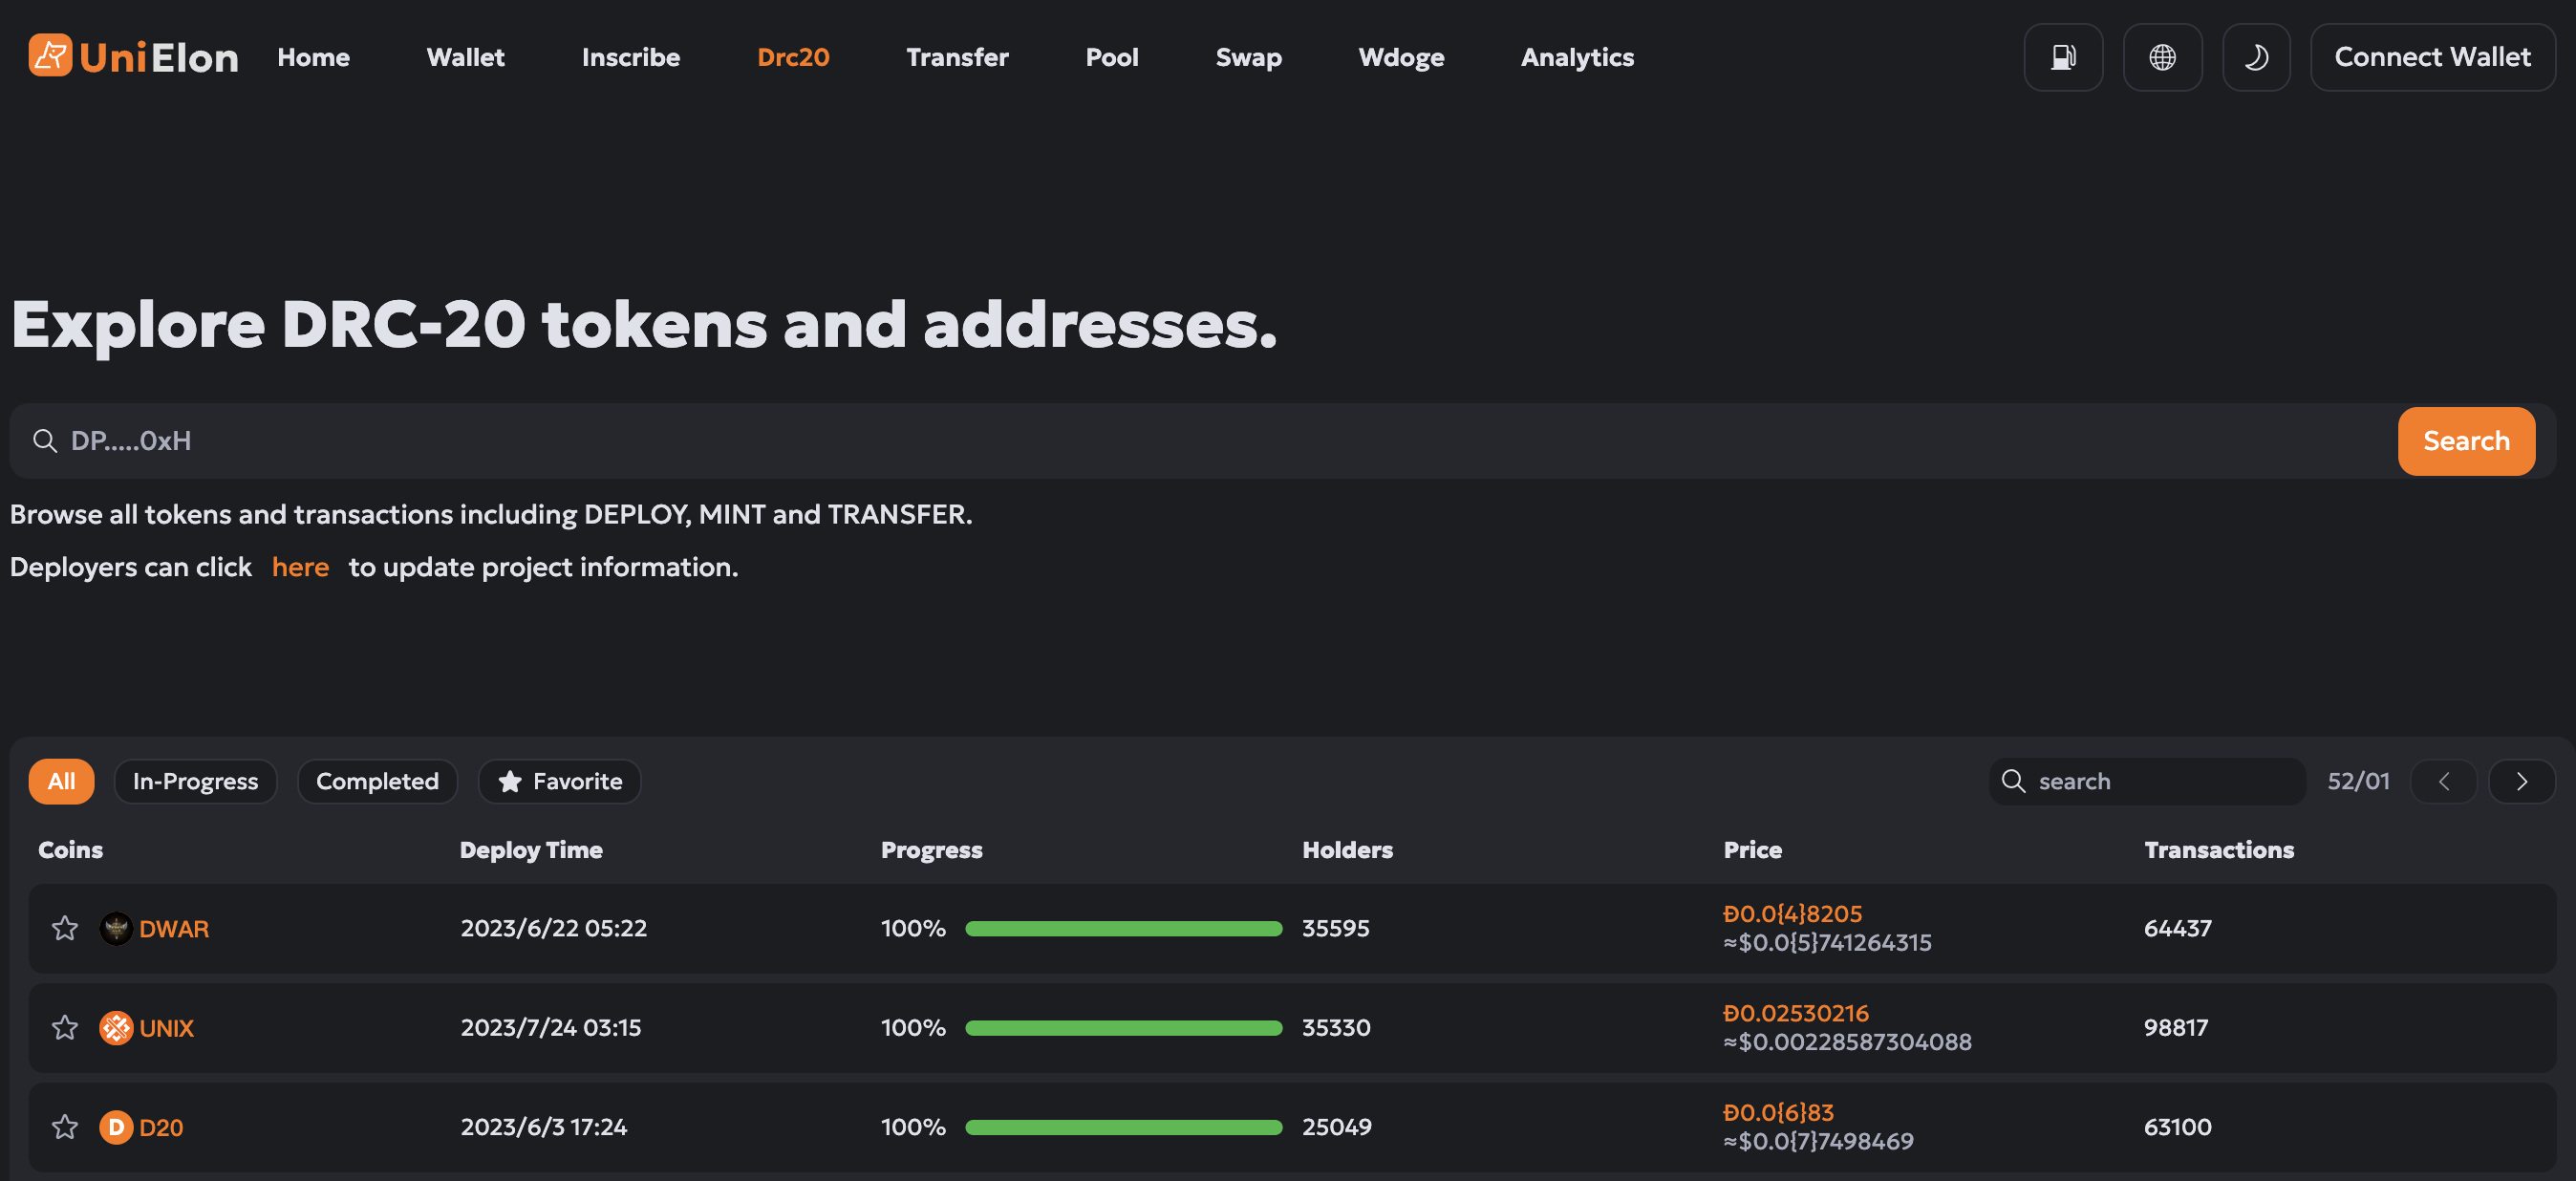
Task: Mark D20 token as favorite
Action: click(65, 1127)
